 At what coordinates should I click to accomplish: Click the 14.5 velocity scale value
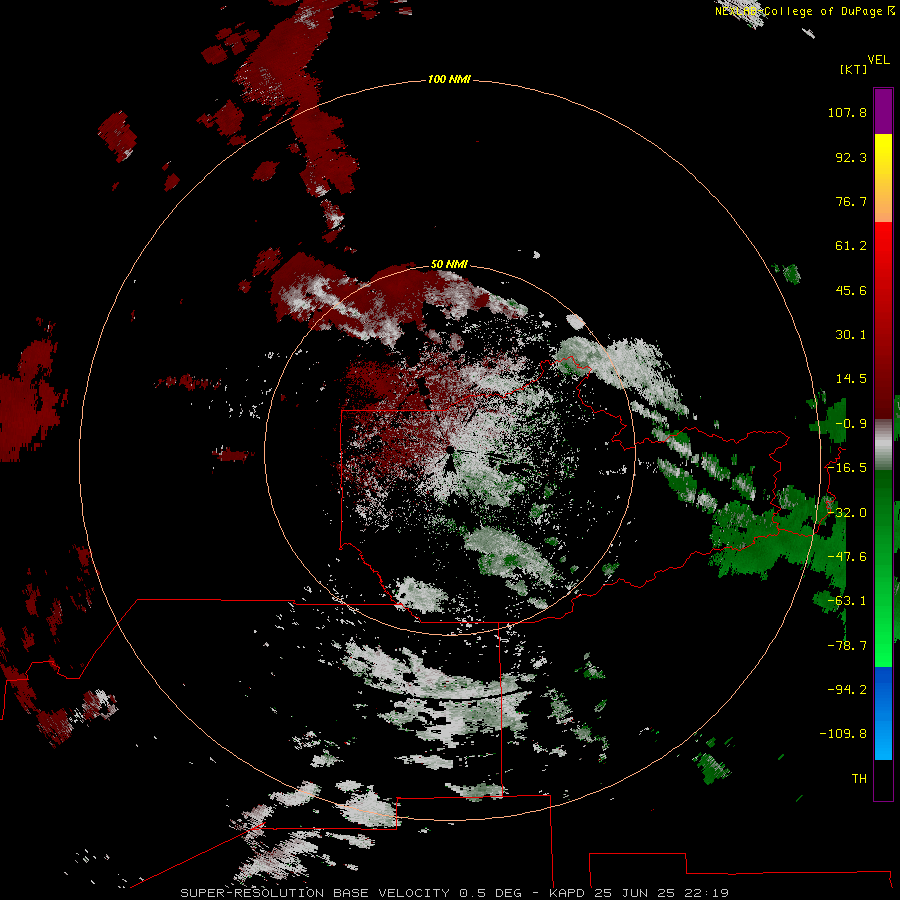click(851, 379)
